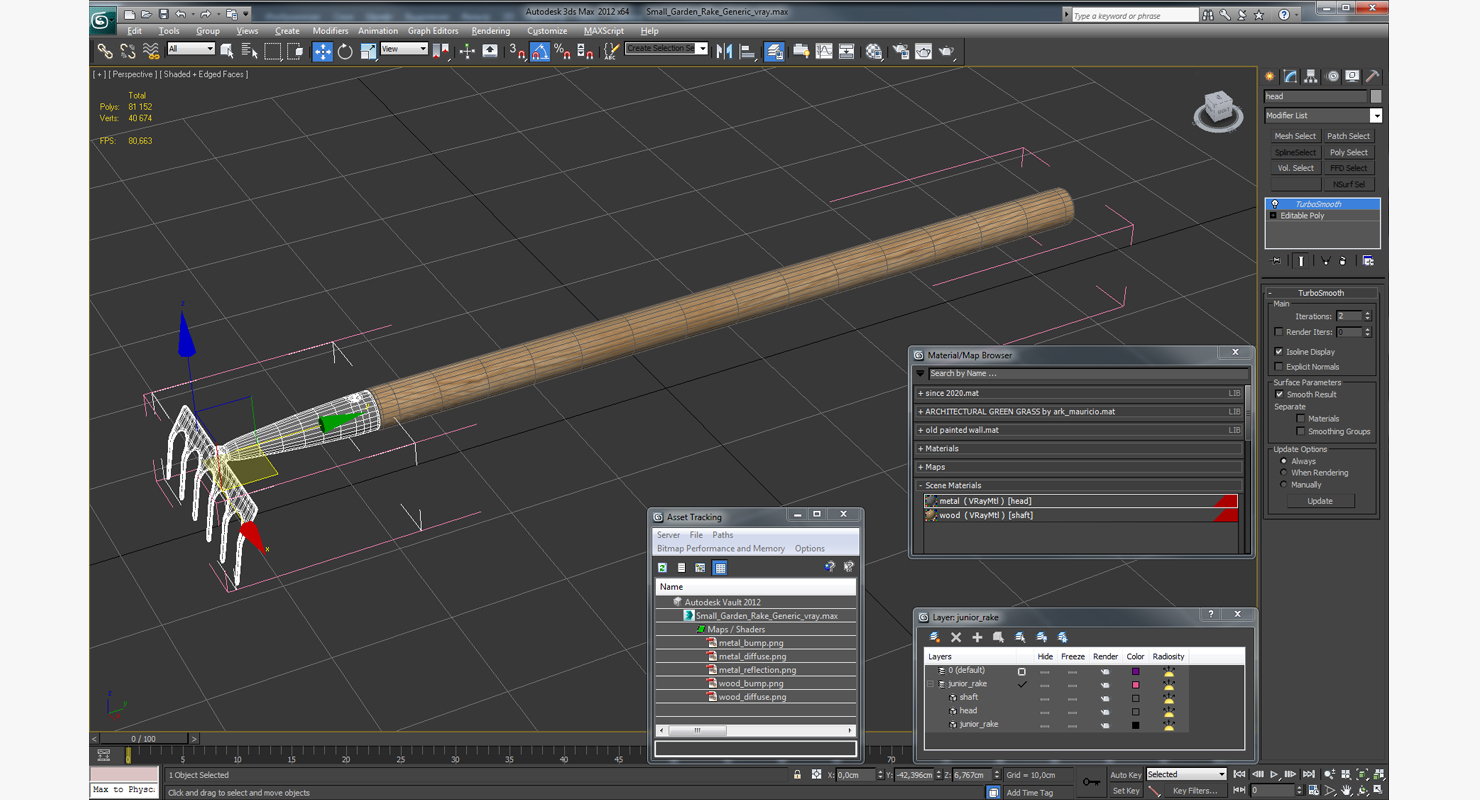Click the Render Production teapot icon
Viewport: 1480px width, 800px height.
pos(946,51)
